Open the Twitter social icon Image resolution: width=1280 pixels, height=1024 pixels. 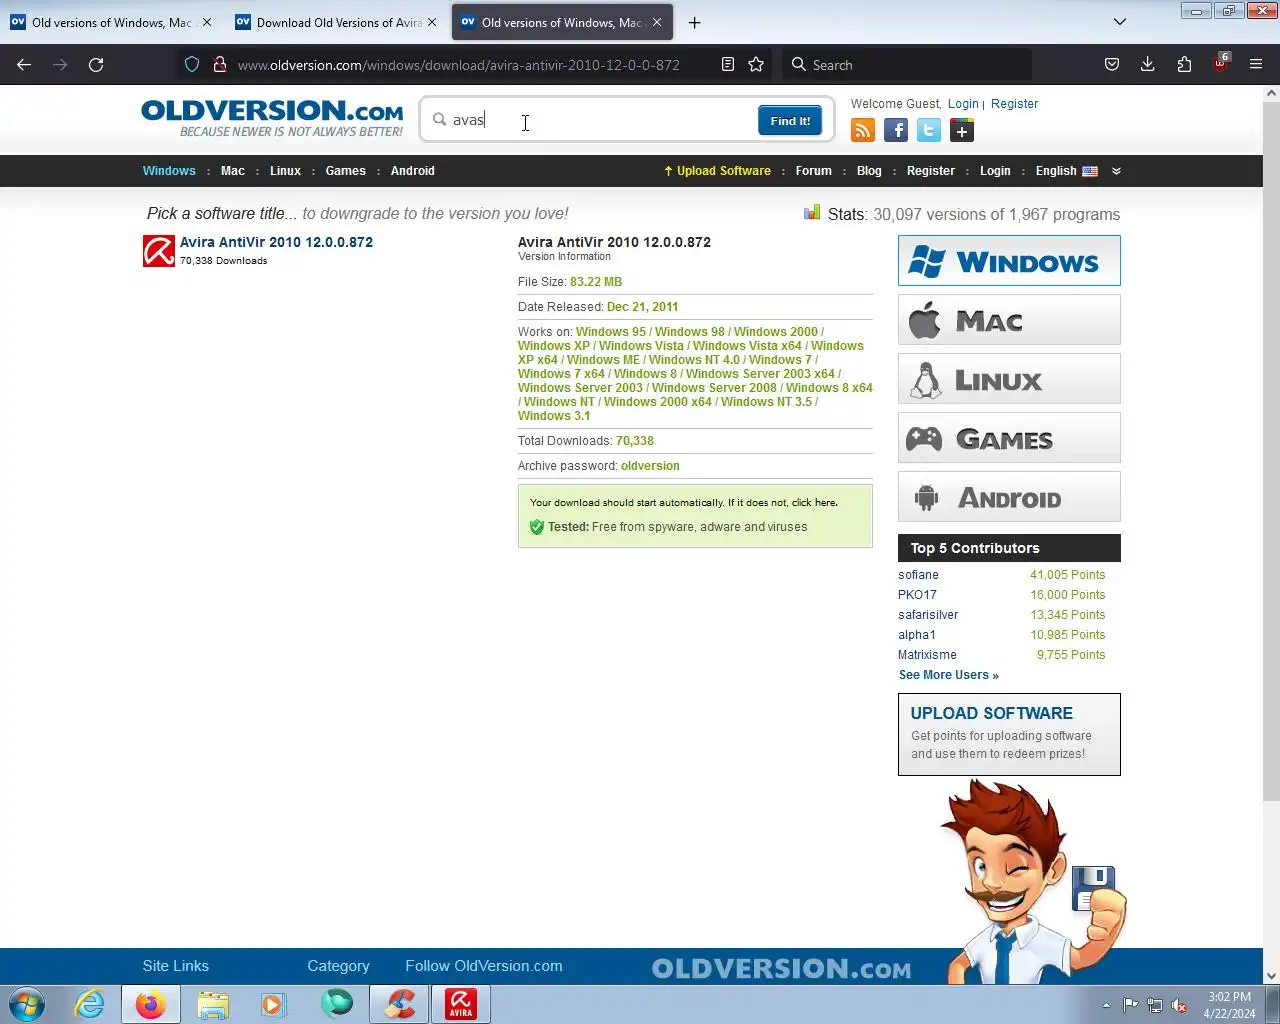(929, 130)
